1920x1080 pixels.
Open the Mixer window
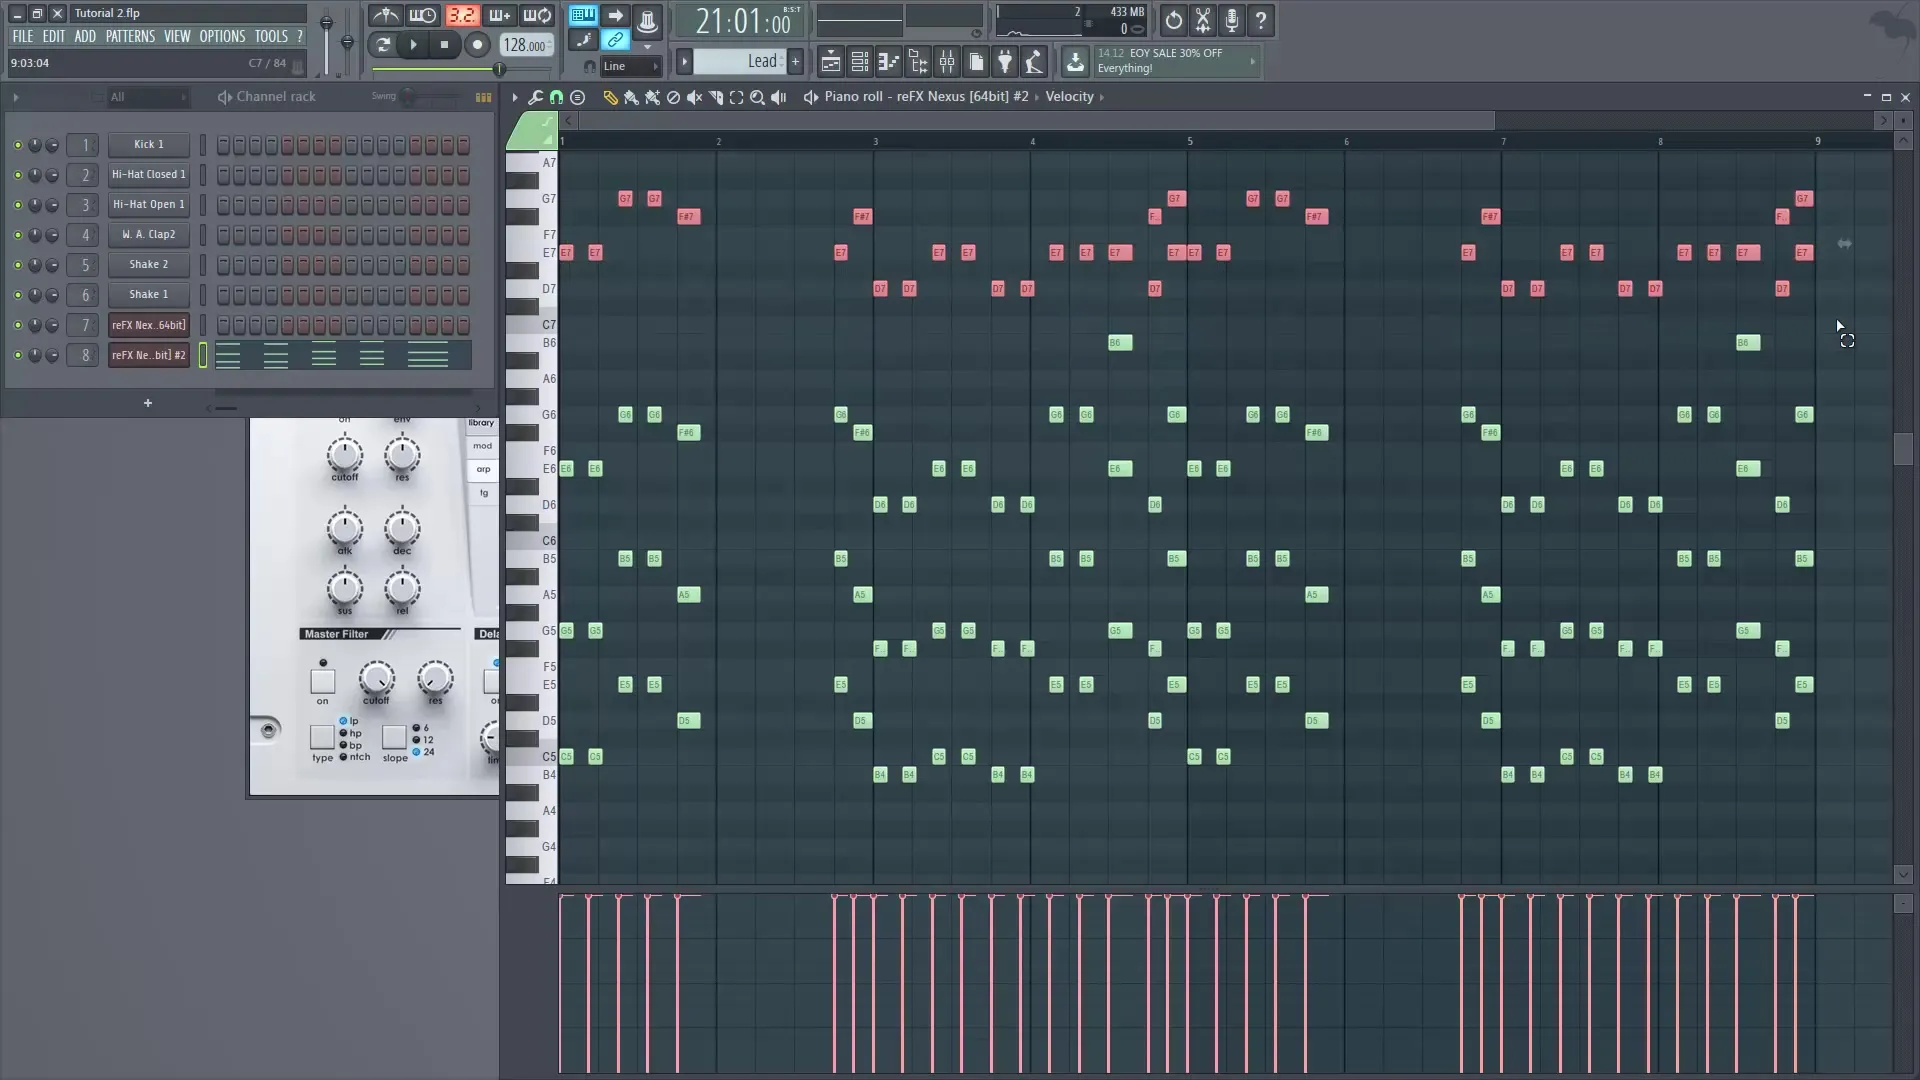(947, 62)
